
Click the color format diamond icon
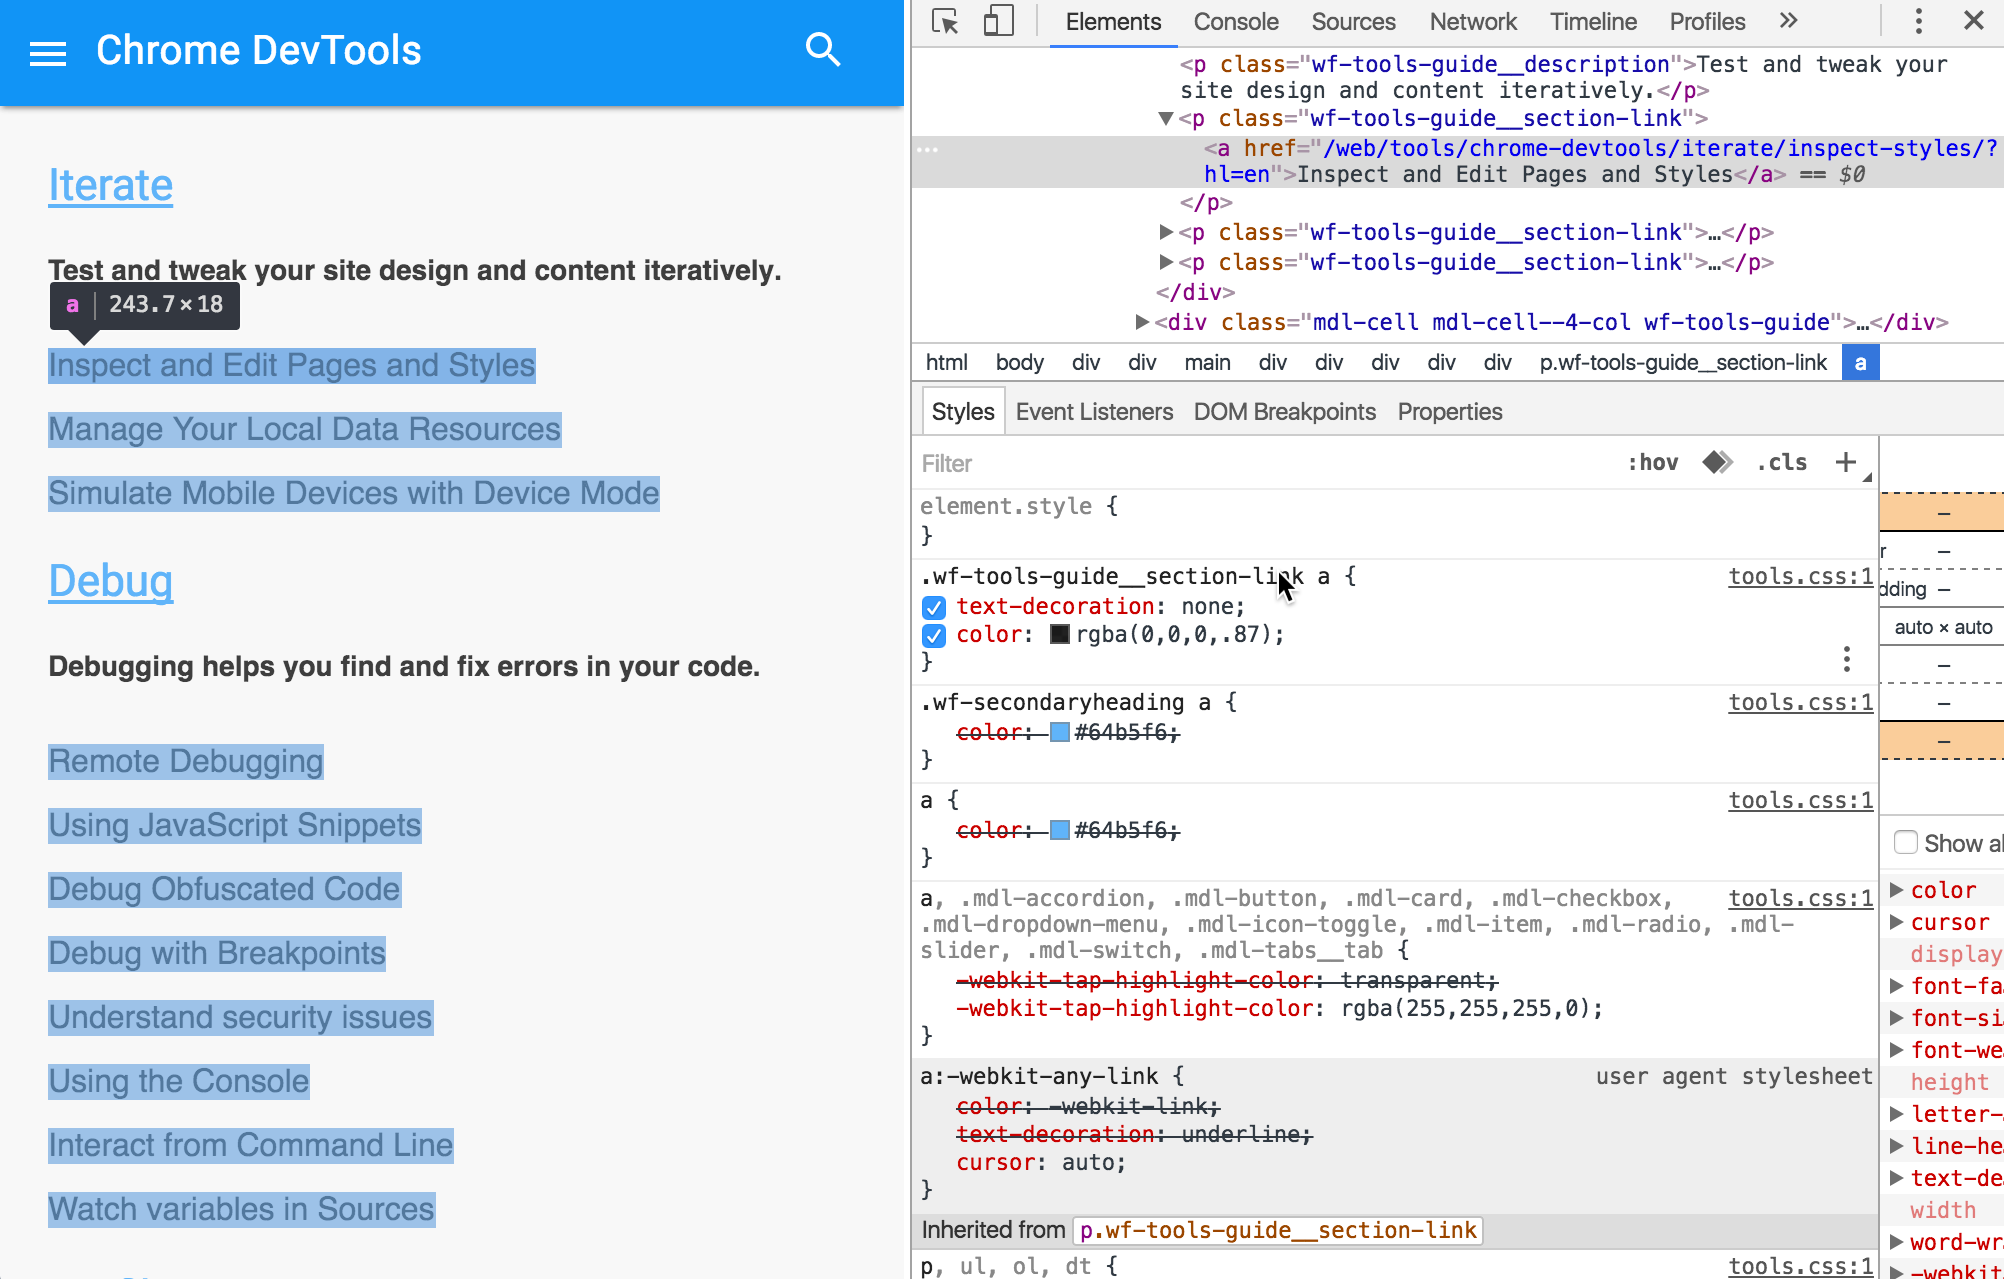[1718, 462]
